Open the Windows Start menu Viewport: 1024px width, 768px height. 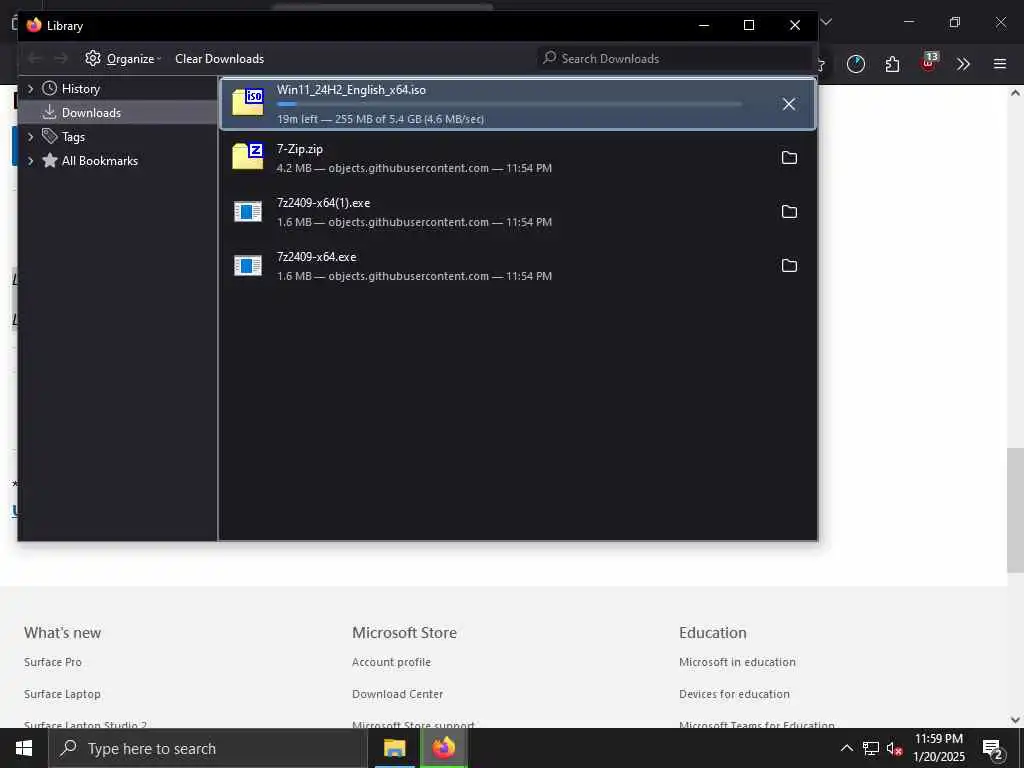click(x=24, y=748)
